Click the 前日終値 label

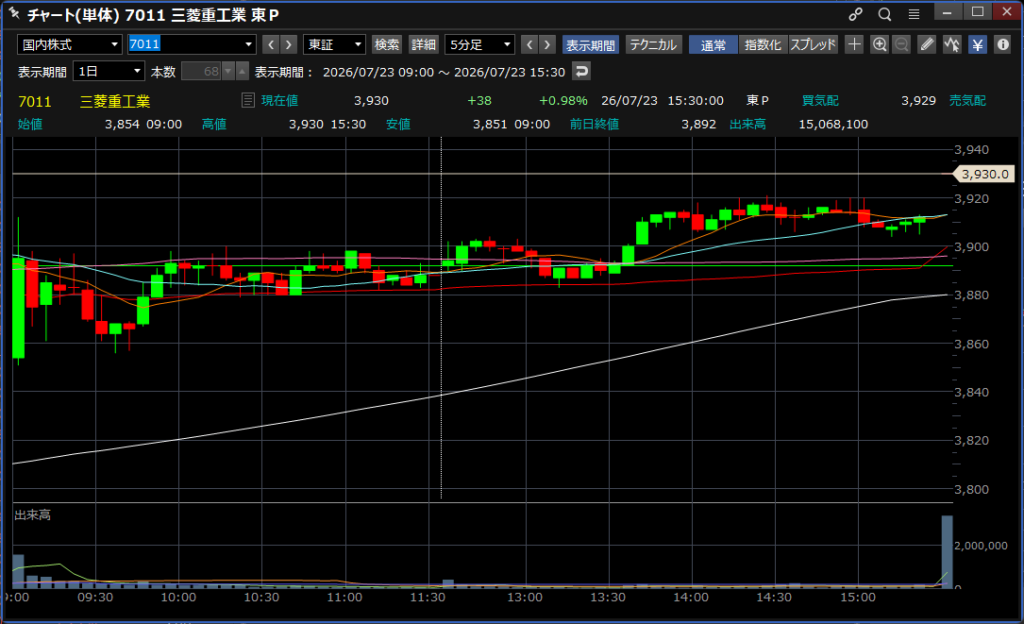pos(594,124)
